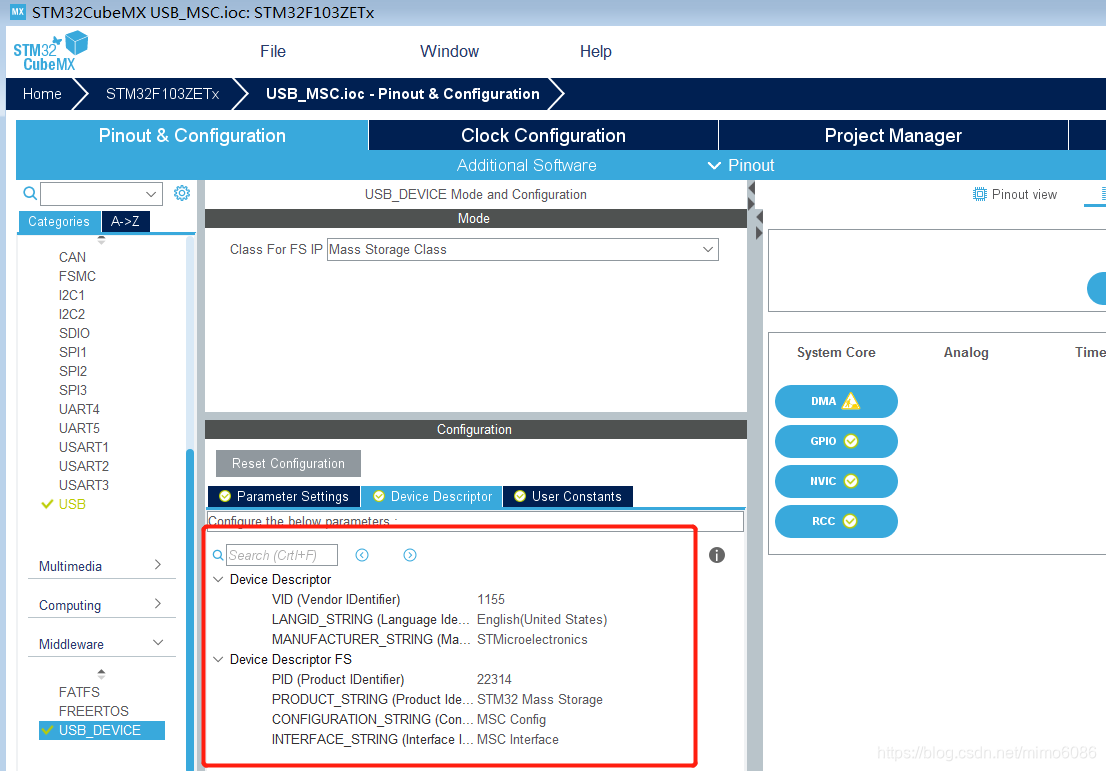The image size is (1106, 771).
Task: Open the Parameter Settings tab
Action: (x=284, y=497)
